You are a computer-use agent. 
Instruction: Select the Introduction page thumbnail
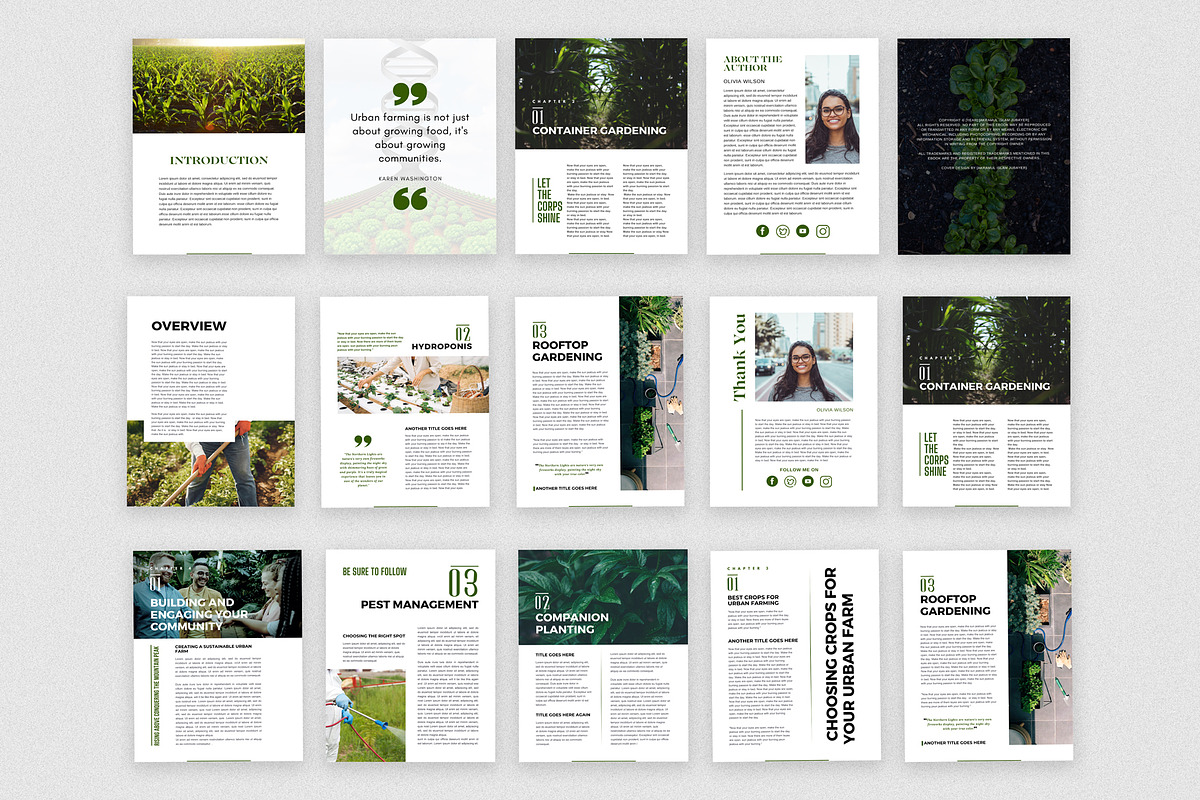click(x=219, y=146)
